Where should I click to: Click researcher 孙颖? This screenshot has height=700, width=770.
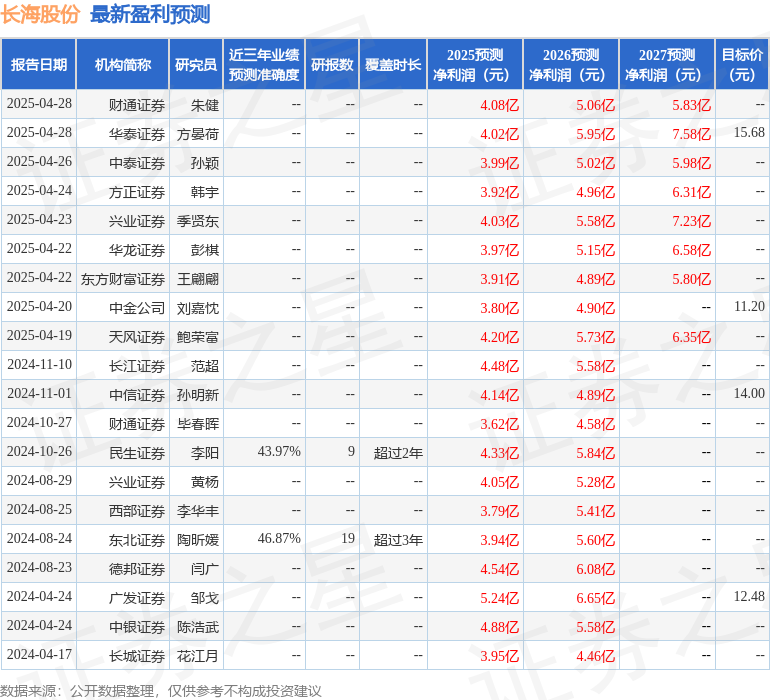click(x=205, y=163)
